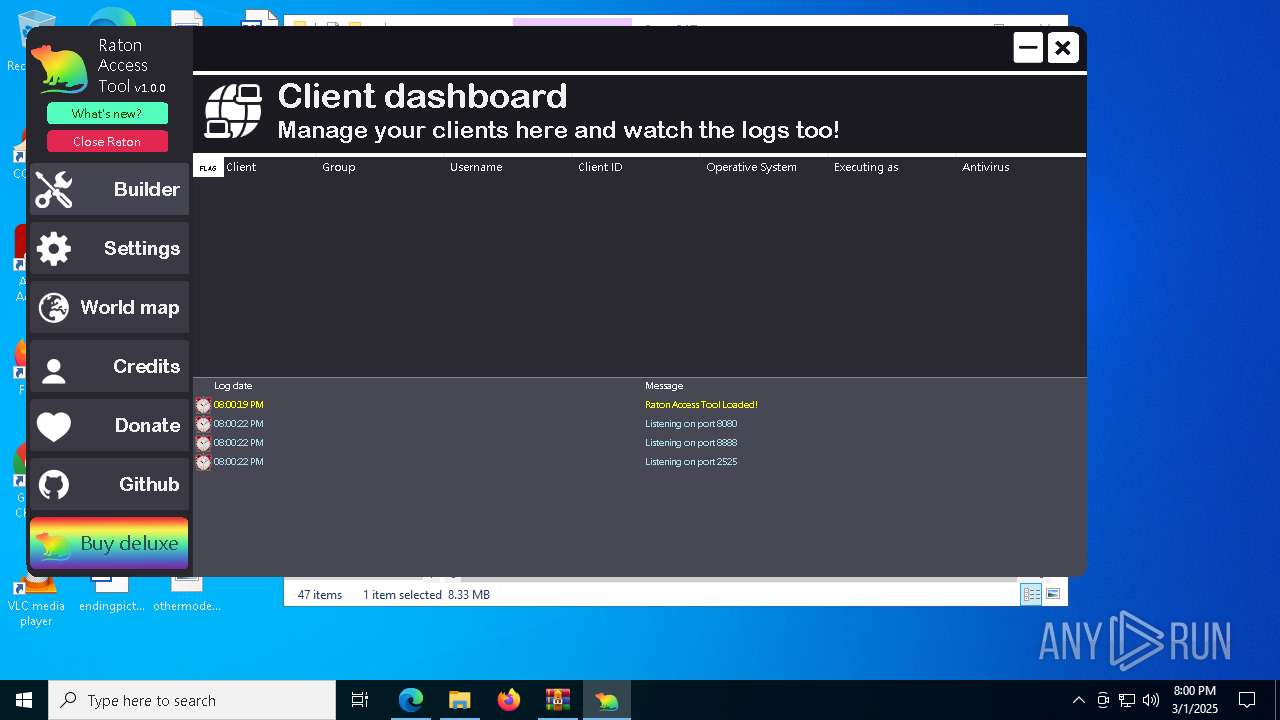This screenshot has height=720, width=1280.
Task: Launch Firefox from the taskbar
Action: tap(508, 700)
